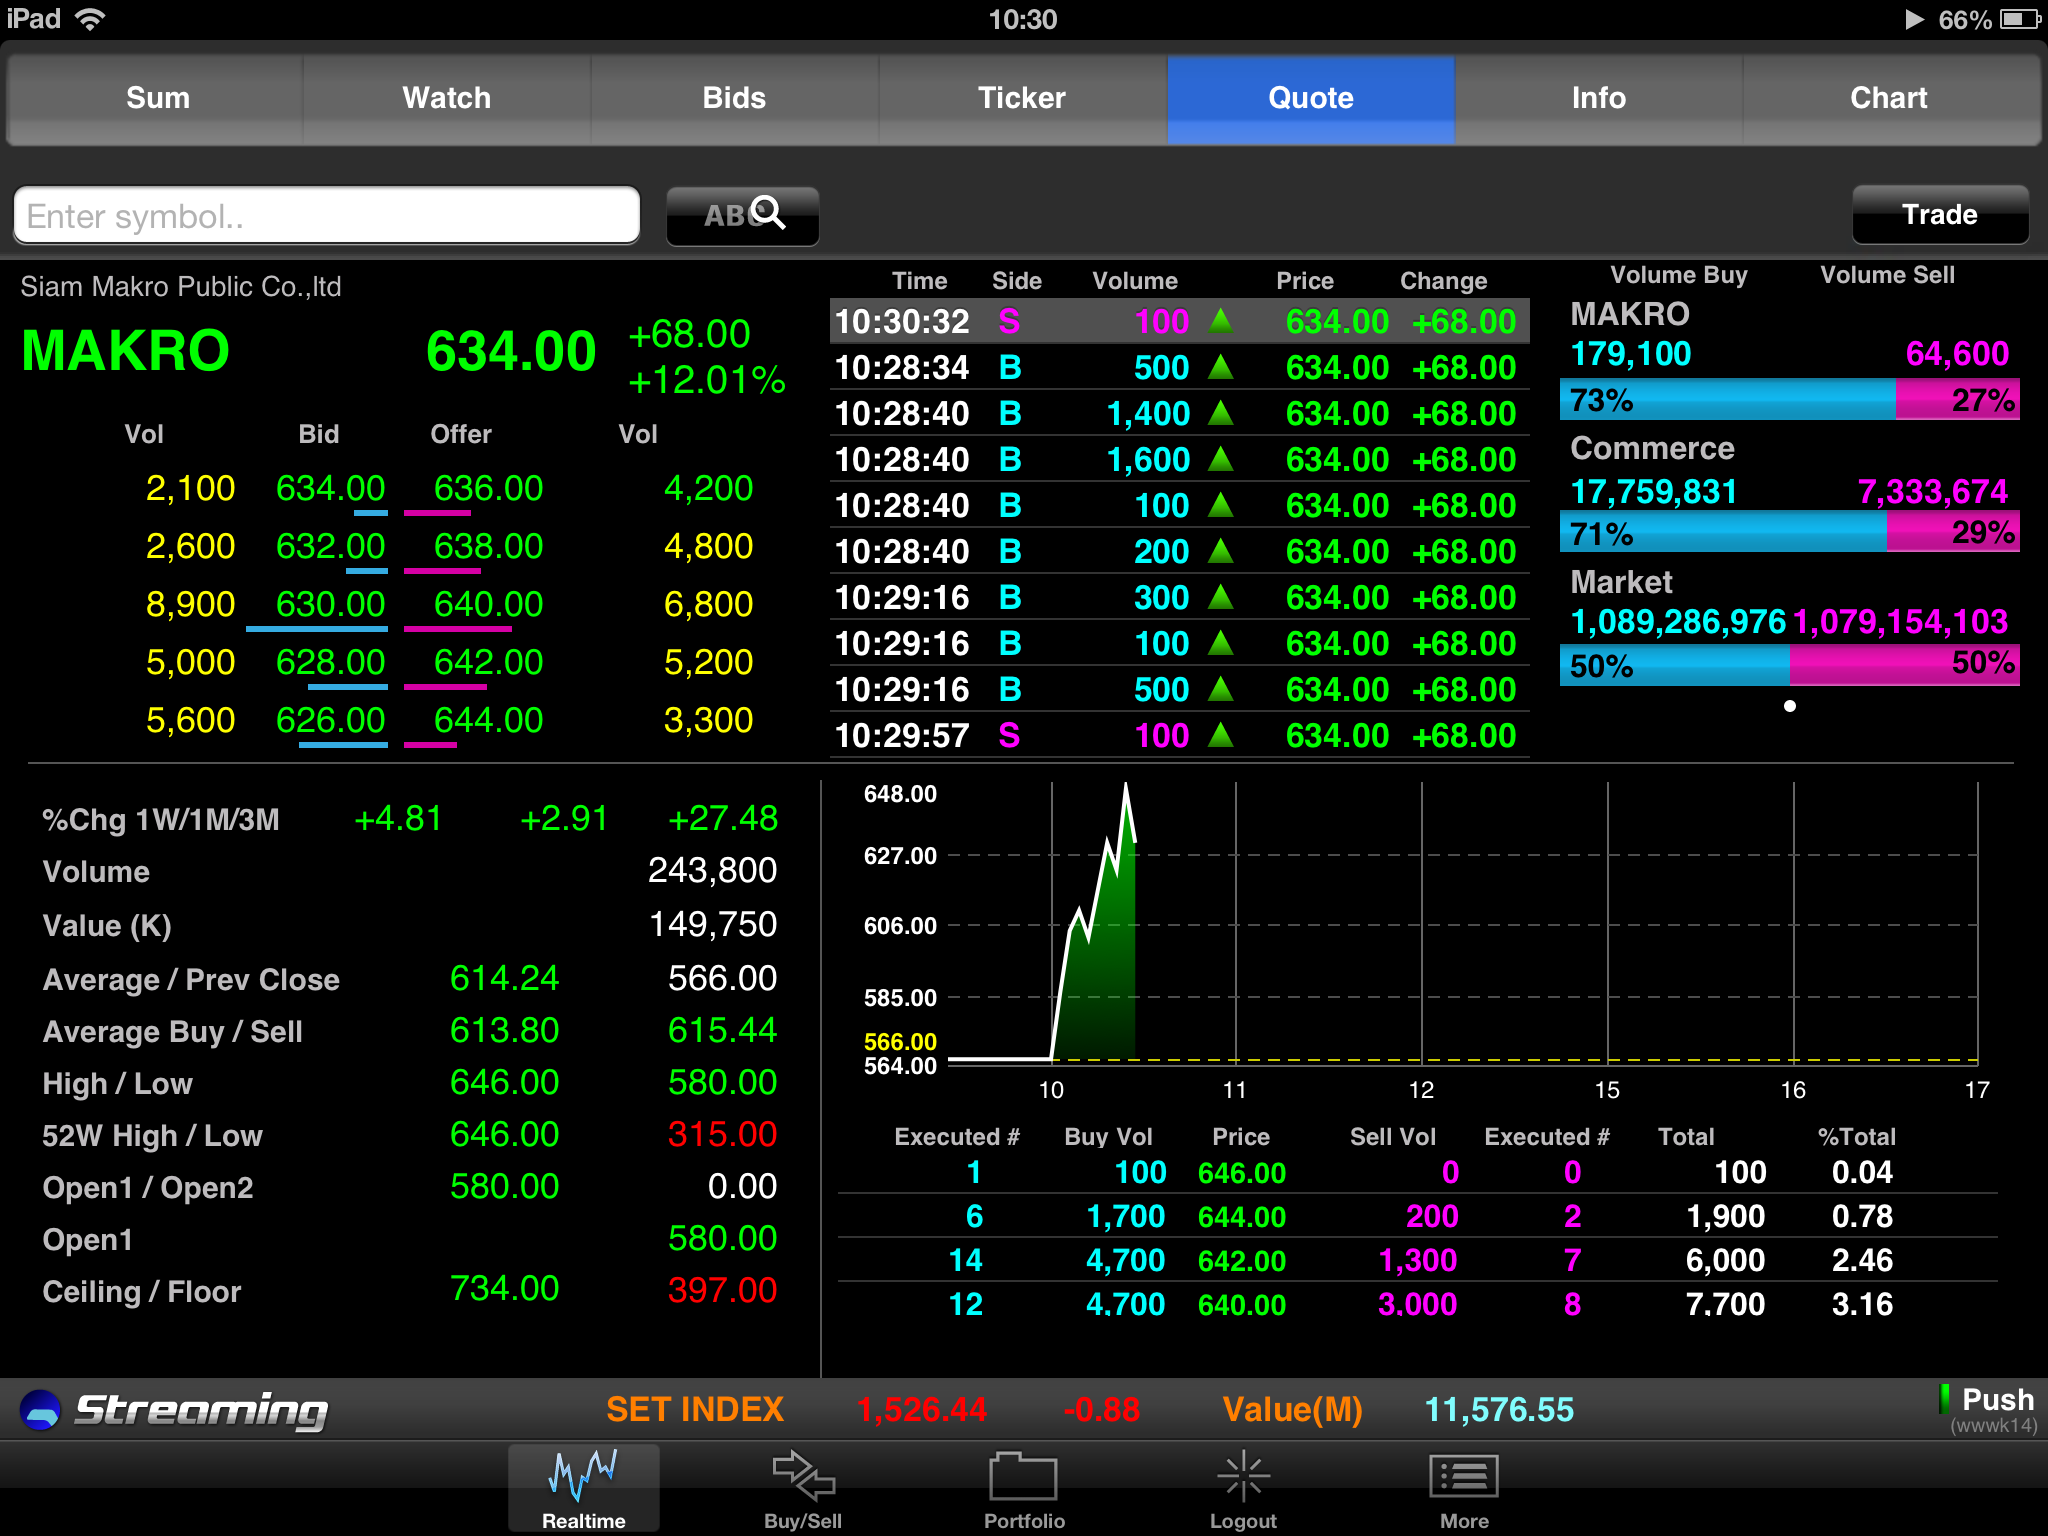Tap the battery icon in status bar

[2019, 20]
